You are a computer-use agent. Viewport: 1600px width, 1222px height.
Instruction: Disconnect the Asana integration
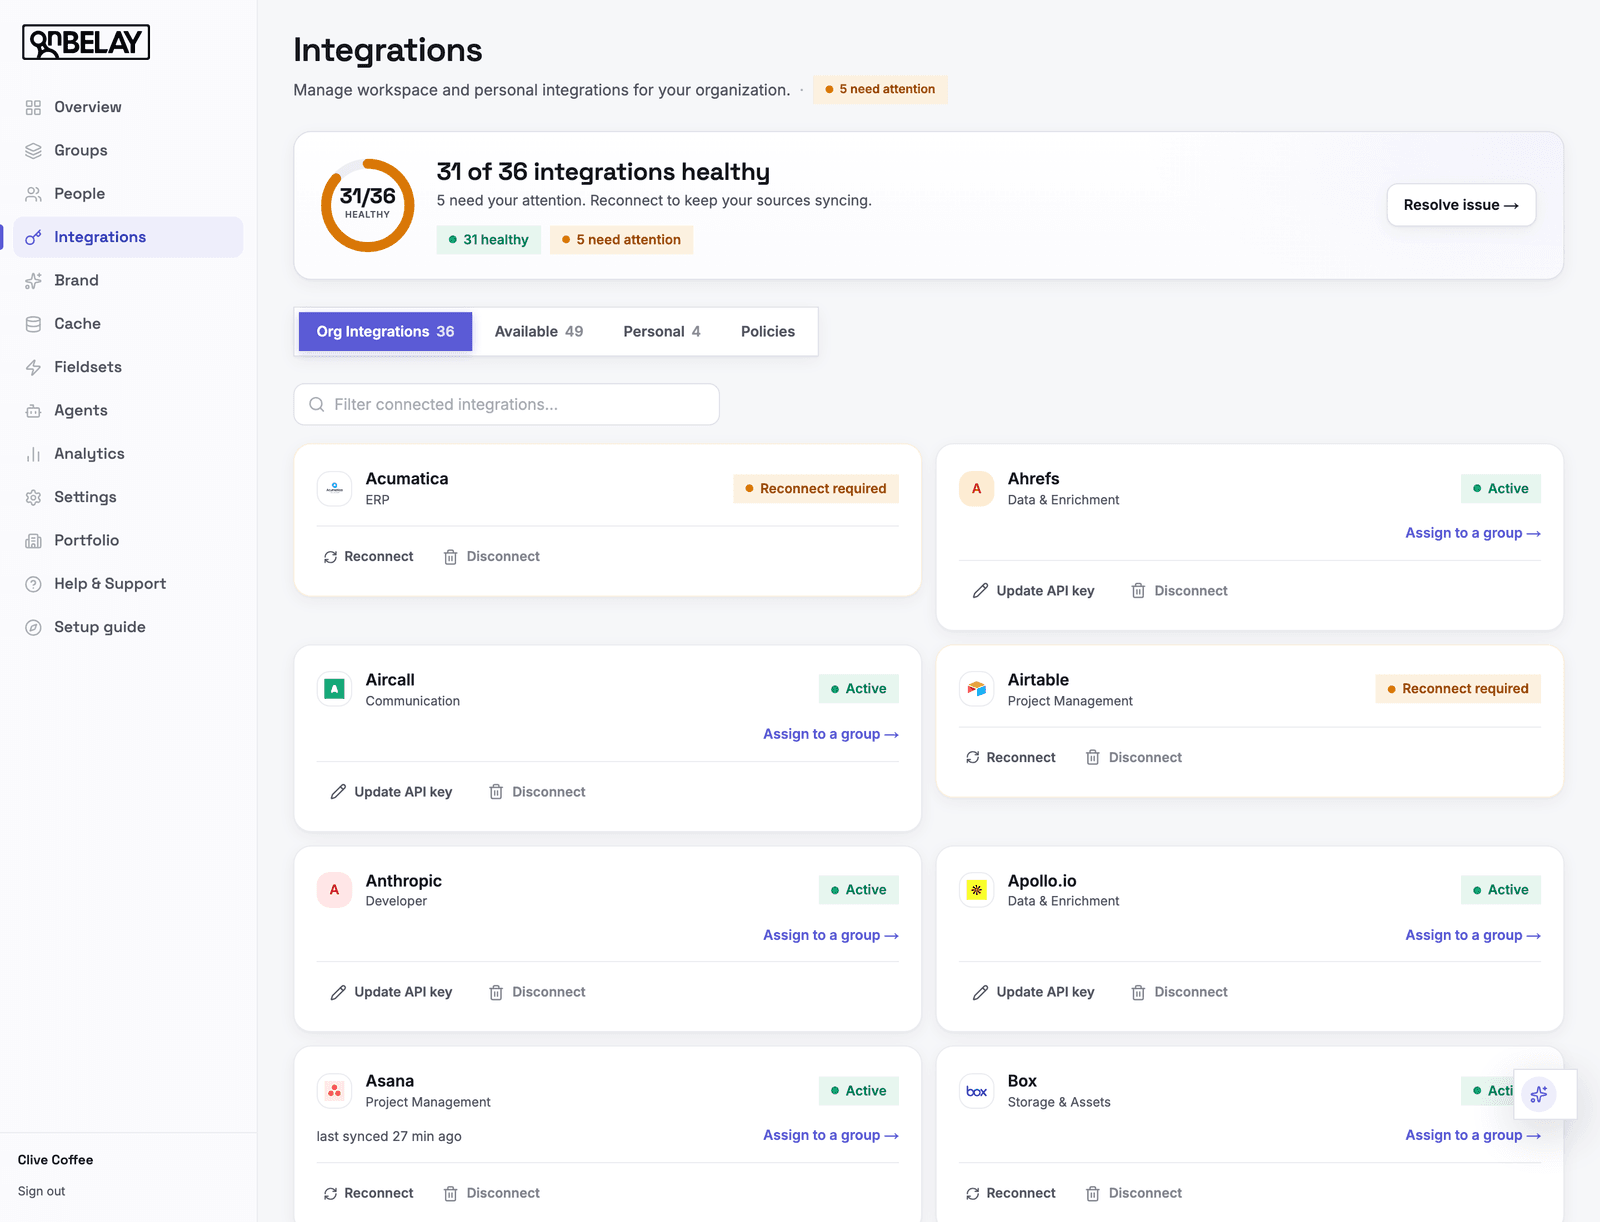[492, 1194]
